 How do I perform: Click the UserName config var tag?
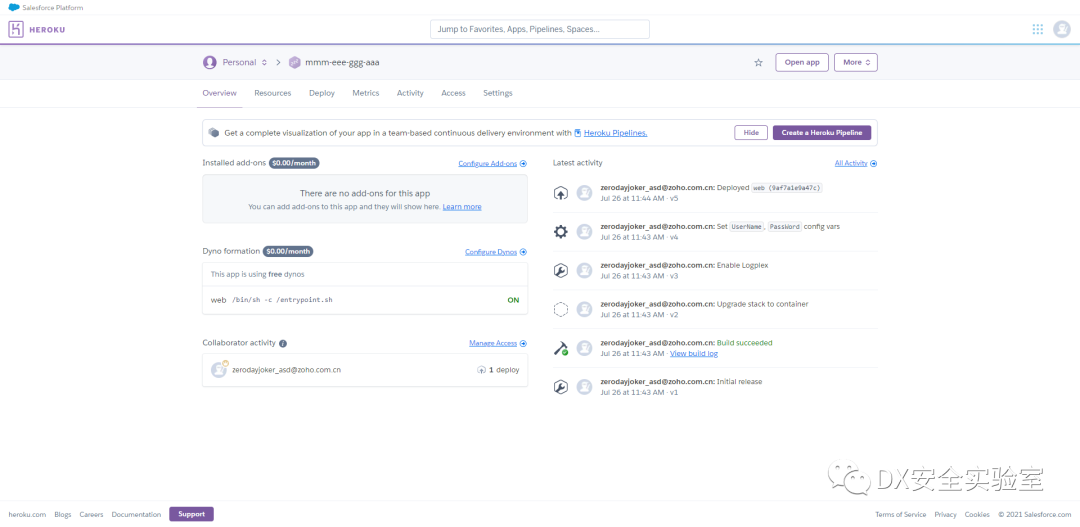click(747, 226)
